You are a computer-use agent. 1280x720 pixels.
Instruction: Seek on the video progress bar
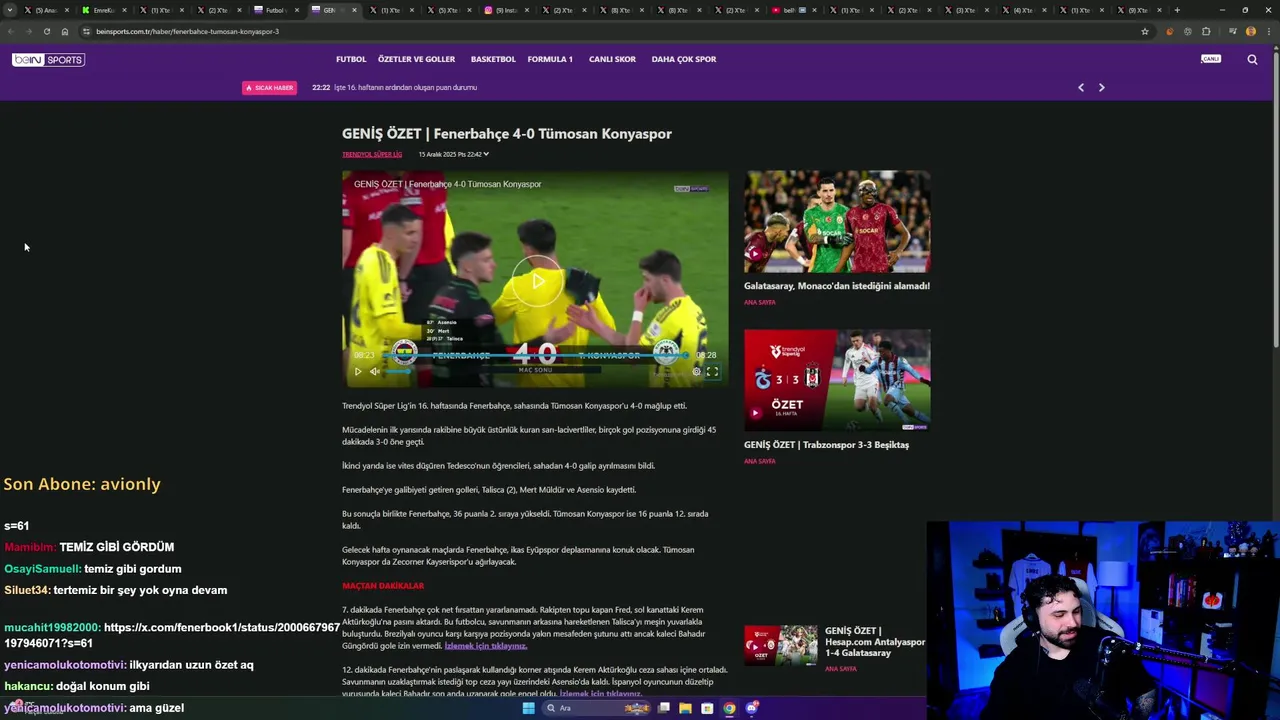(x=535, y=355)
